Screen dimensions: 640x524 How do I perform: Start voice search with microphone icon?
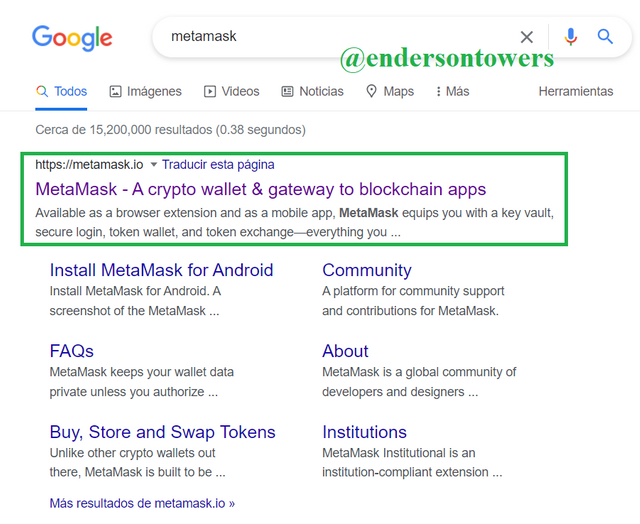tap(570, 37)
